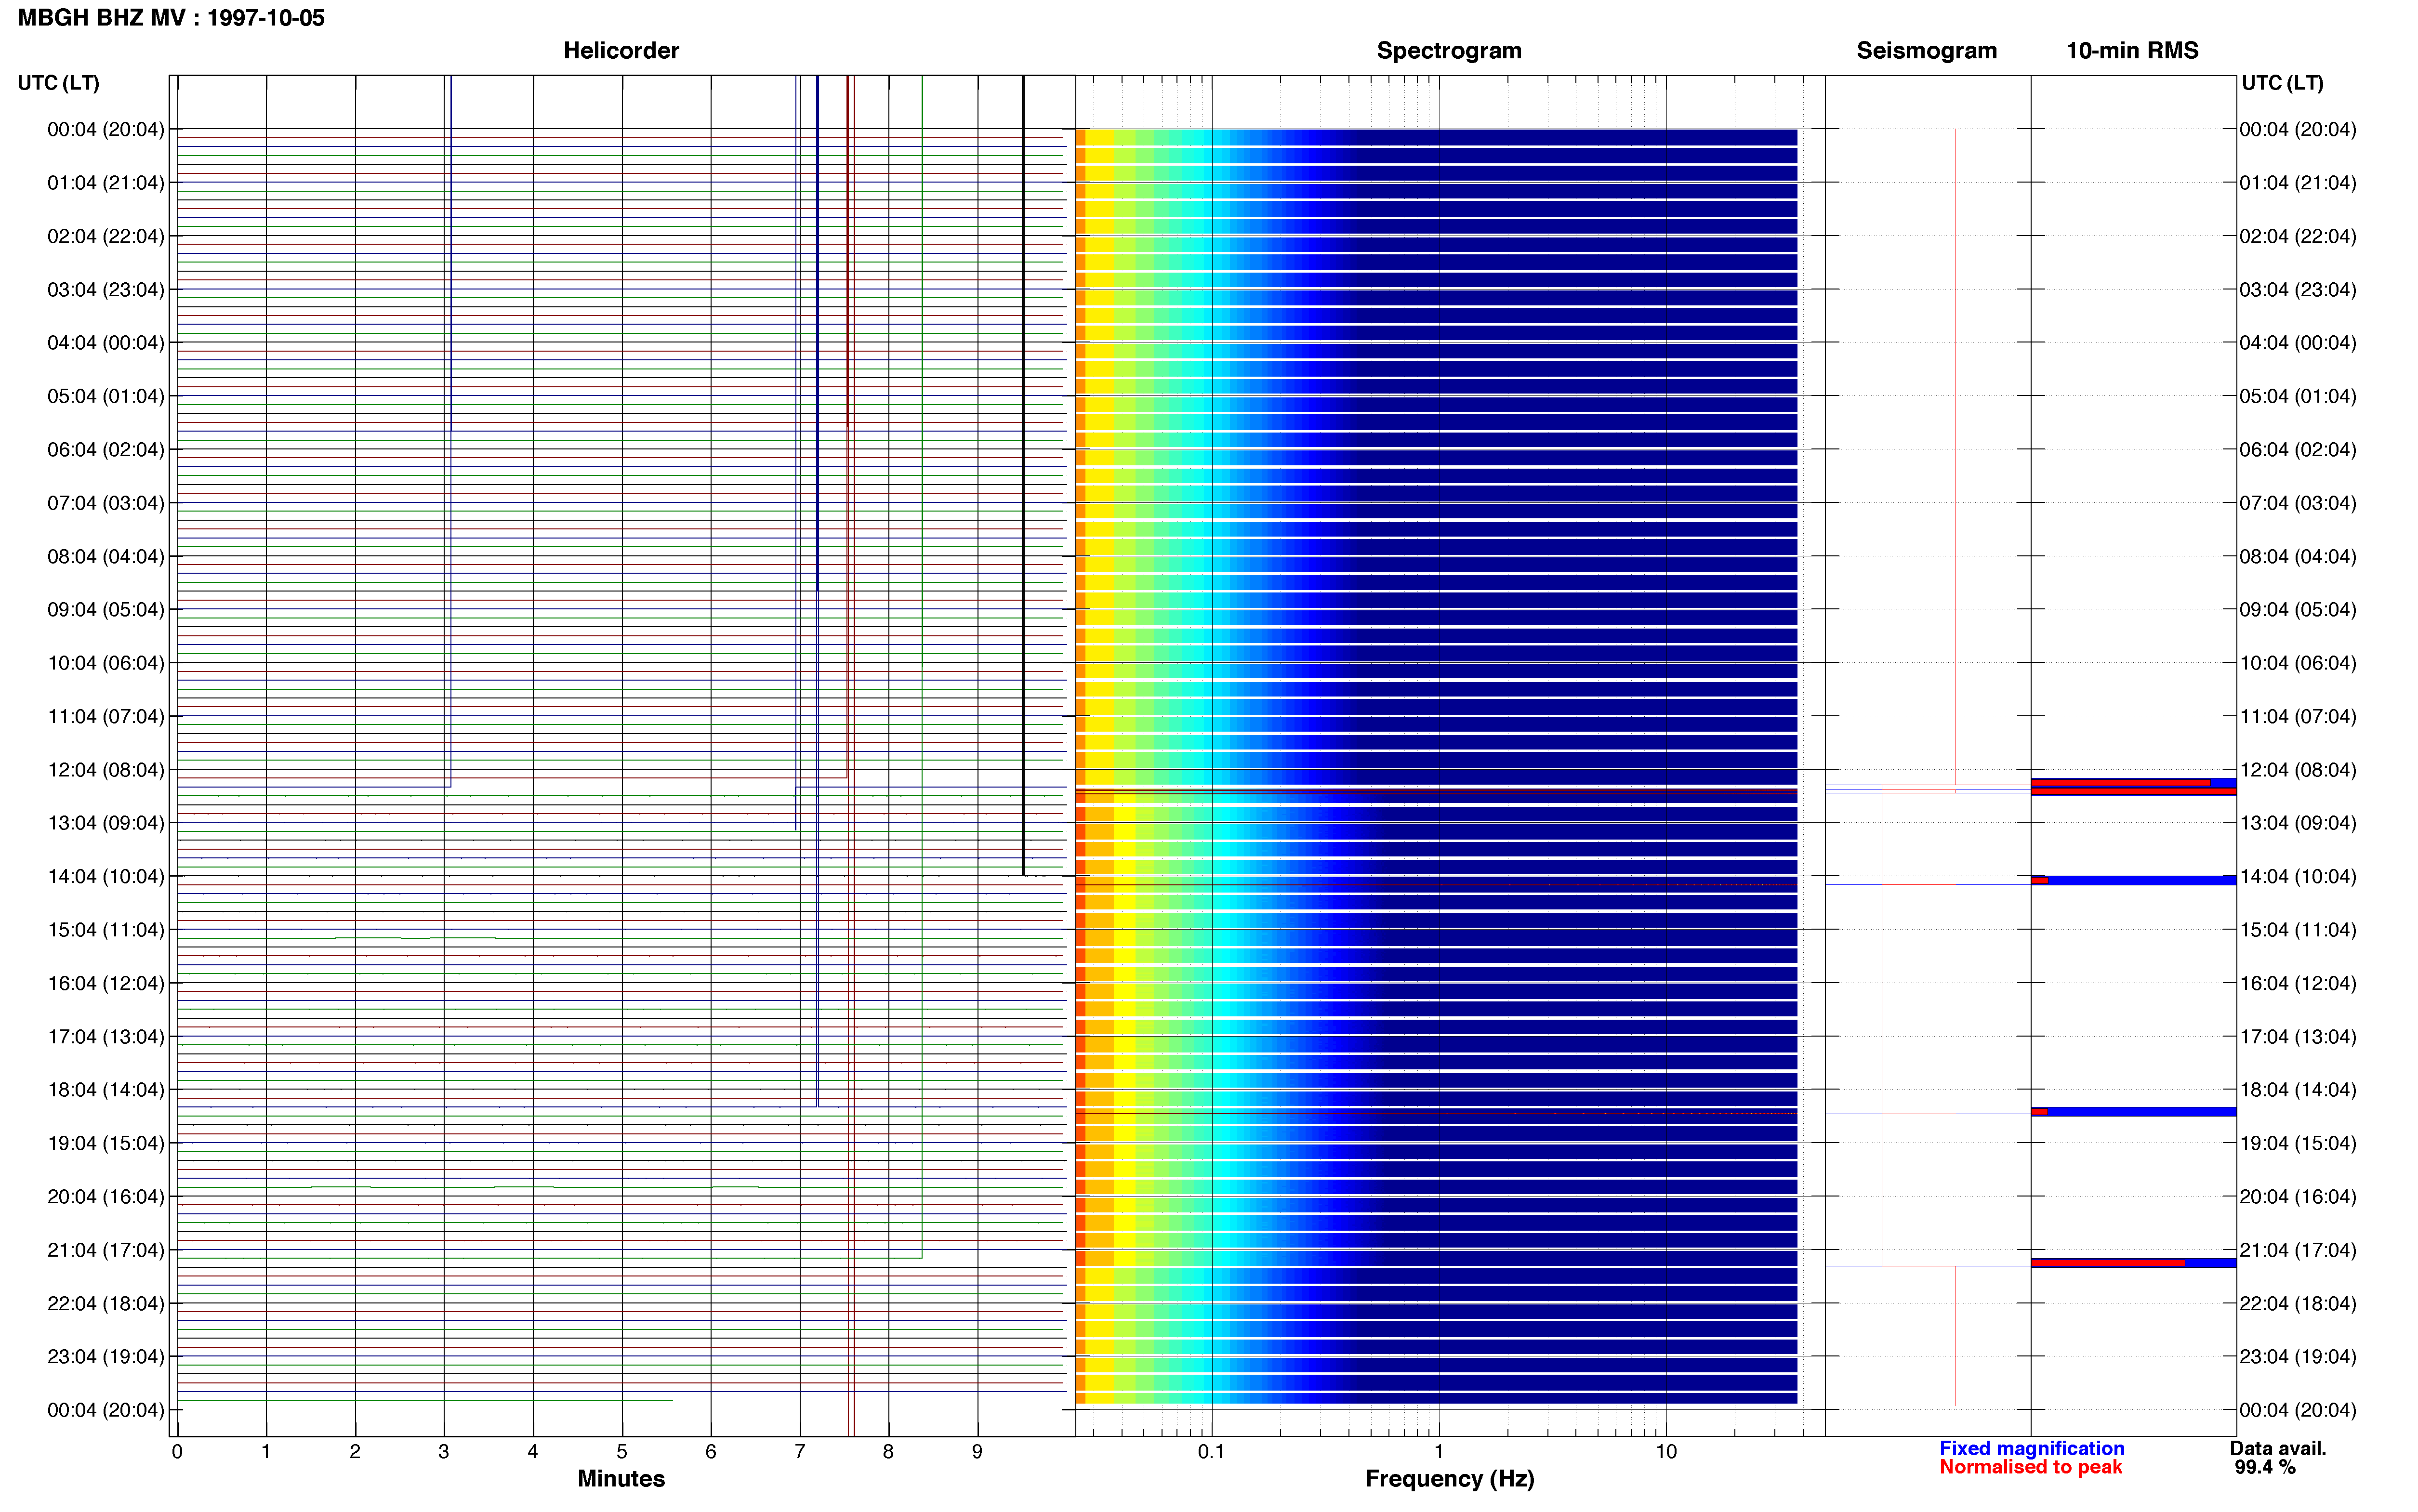Viewport: 2418px width, 1512px height.
Task: Click "10:04 (06:04)" on the Helicorder time axis
Action: tap(106, 663)
